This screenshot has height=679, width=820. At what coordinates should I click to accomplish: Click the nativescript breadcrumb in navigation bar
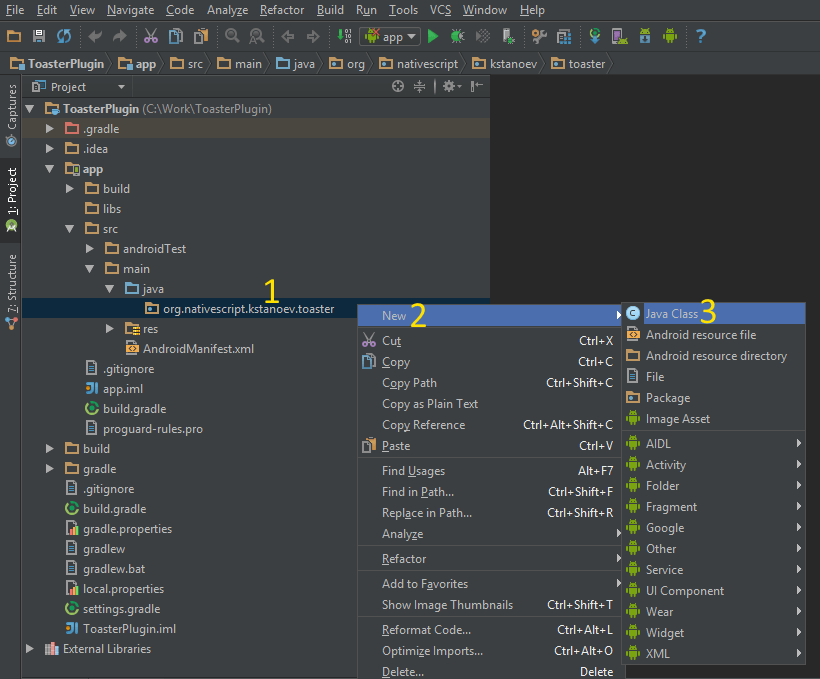pos(425,64)
